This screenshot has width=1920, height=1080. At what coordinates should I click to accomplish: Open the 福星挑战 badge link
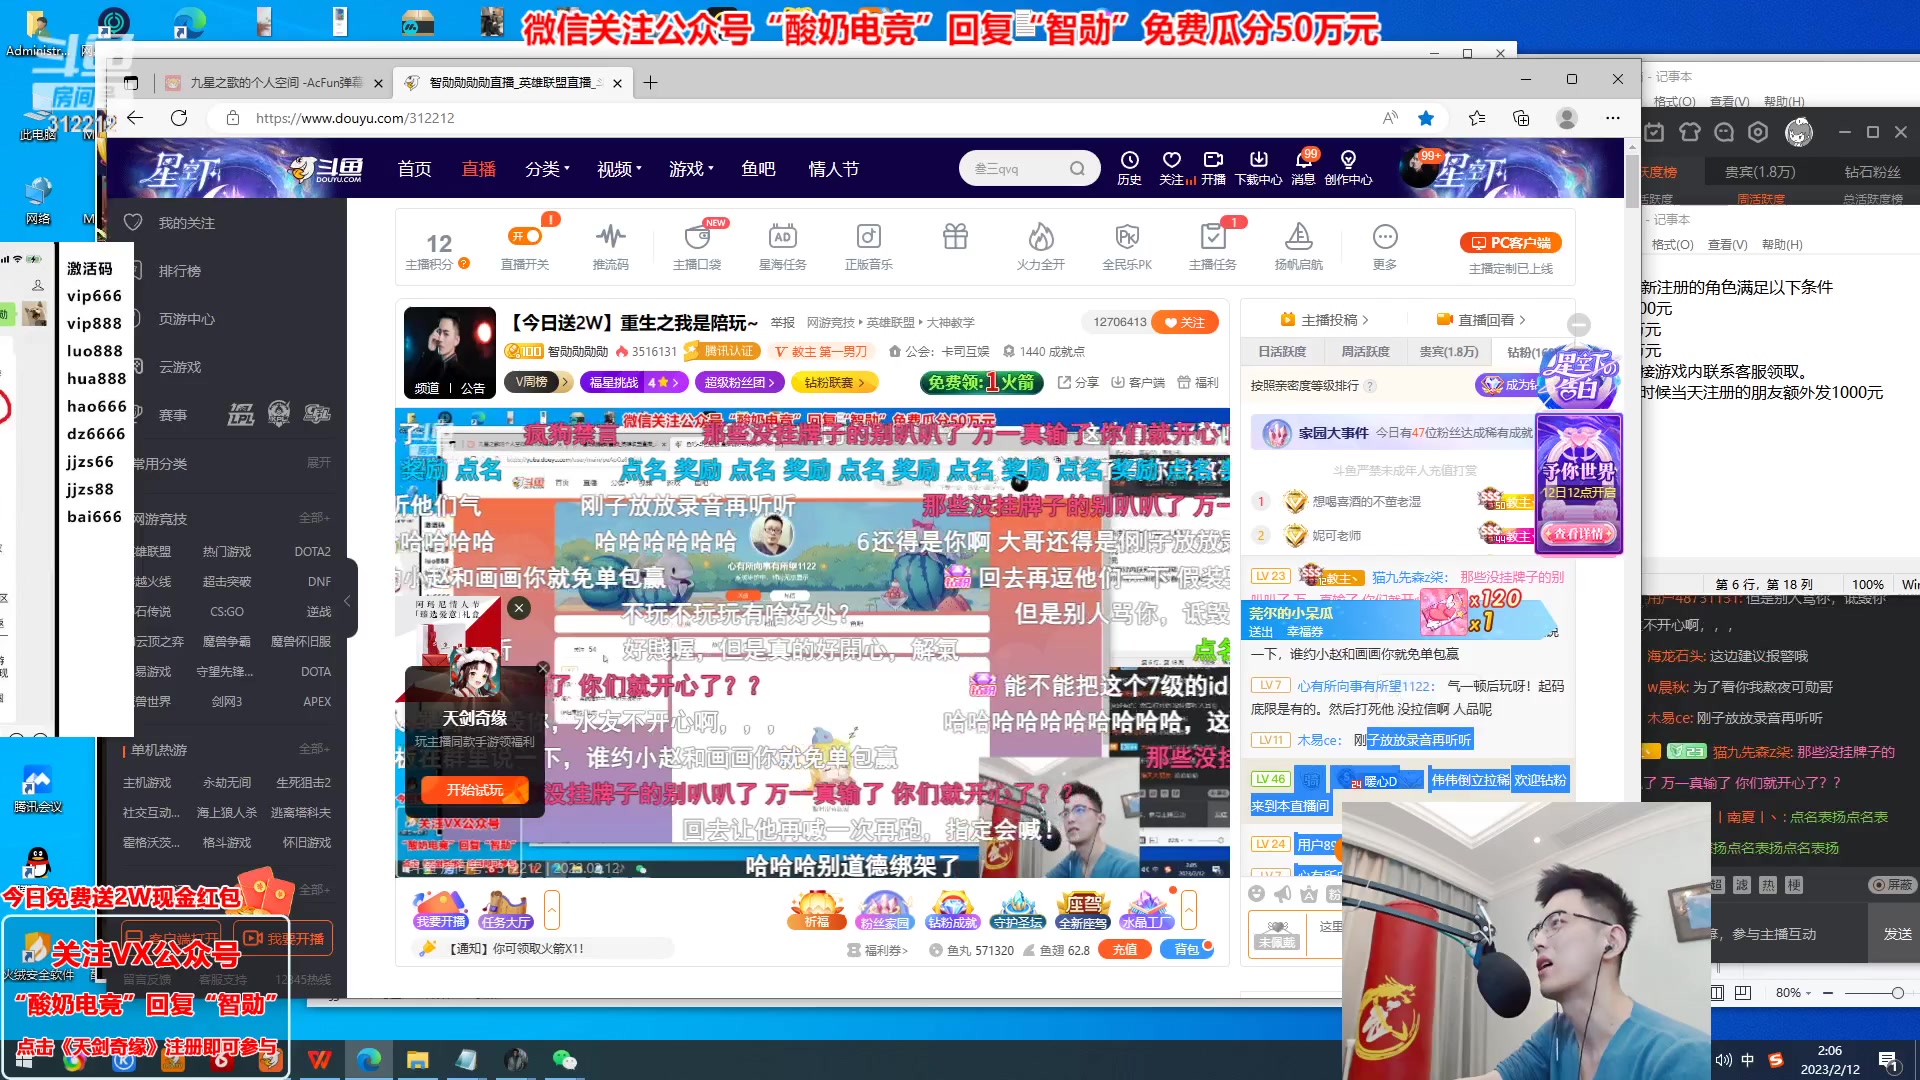point(634,382)
